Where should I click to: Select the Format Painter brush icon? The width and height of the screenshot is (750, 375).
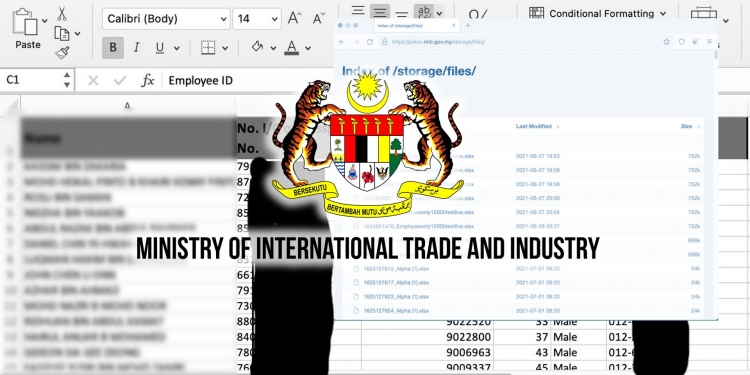click(x=62, y=52)
